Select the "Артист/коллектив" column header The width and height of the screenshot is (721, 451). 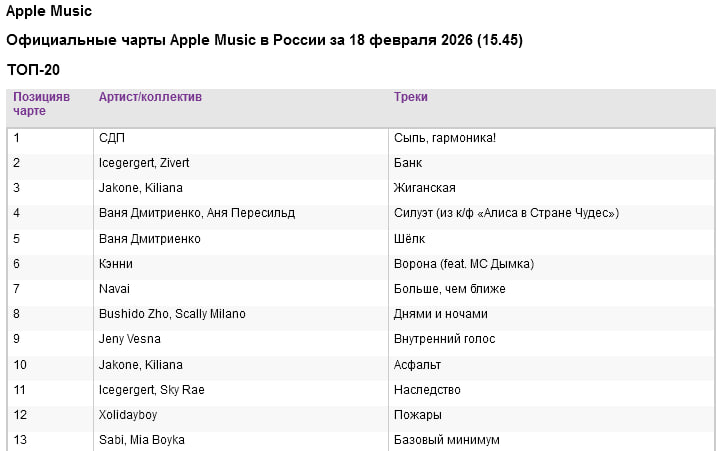coord(150,97)
